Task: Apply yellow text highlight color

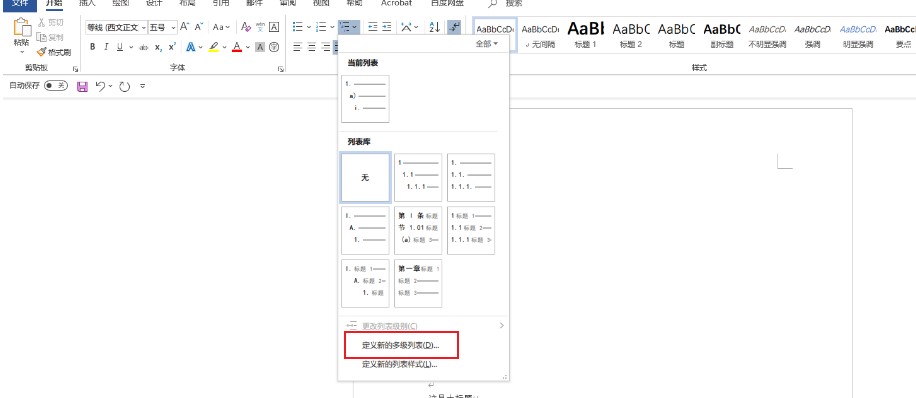Action: 214,47
